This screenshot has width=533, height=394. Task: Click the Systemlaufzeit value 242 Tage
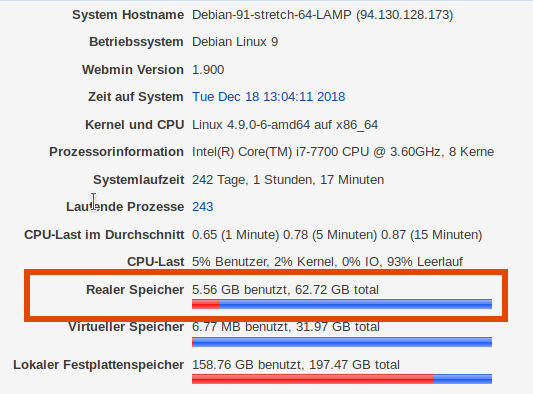pyautogui.click(x=288, y=180)
